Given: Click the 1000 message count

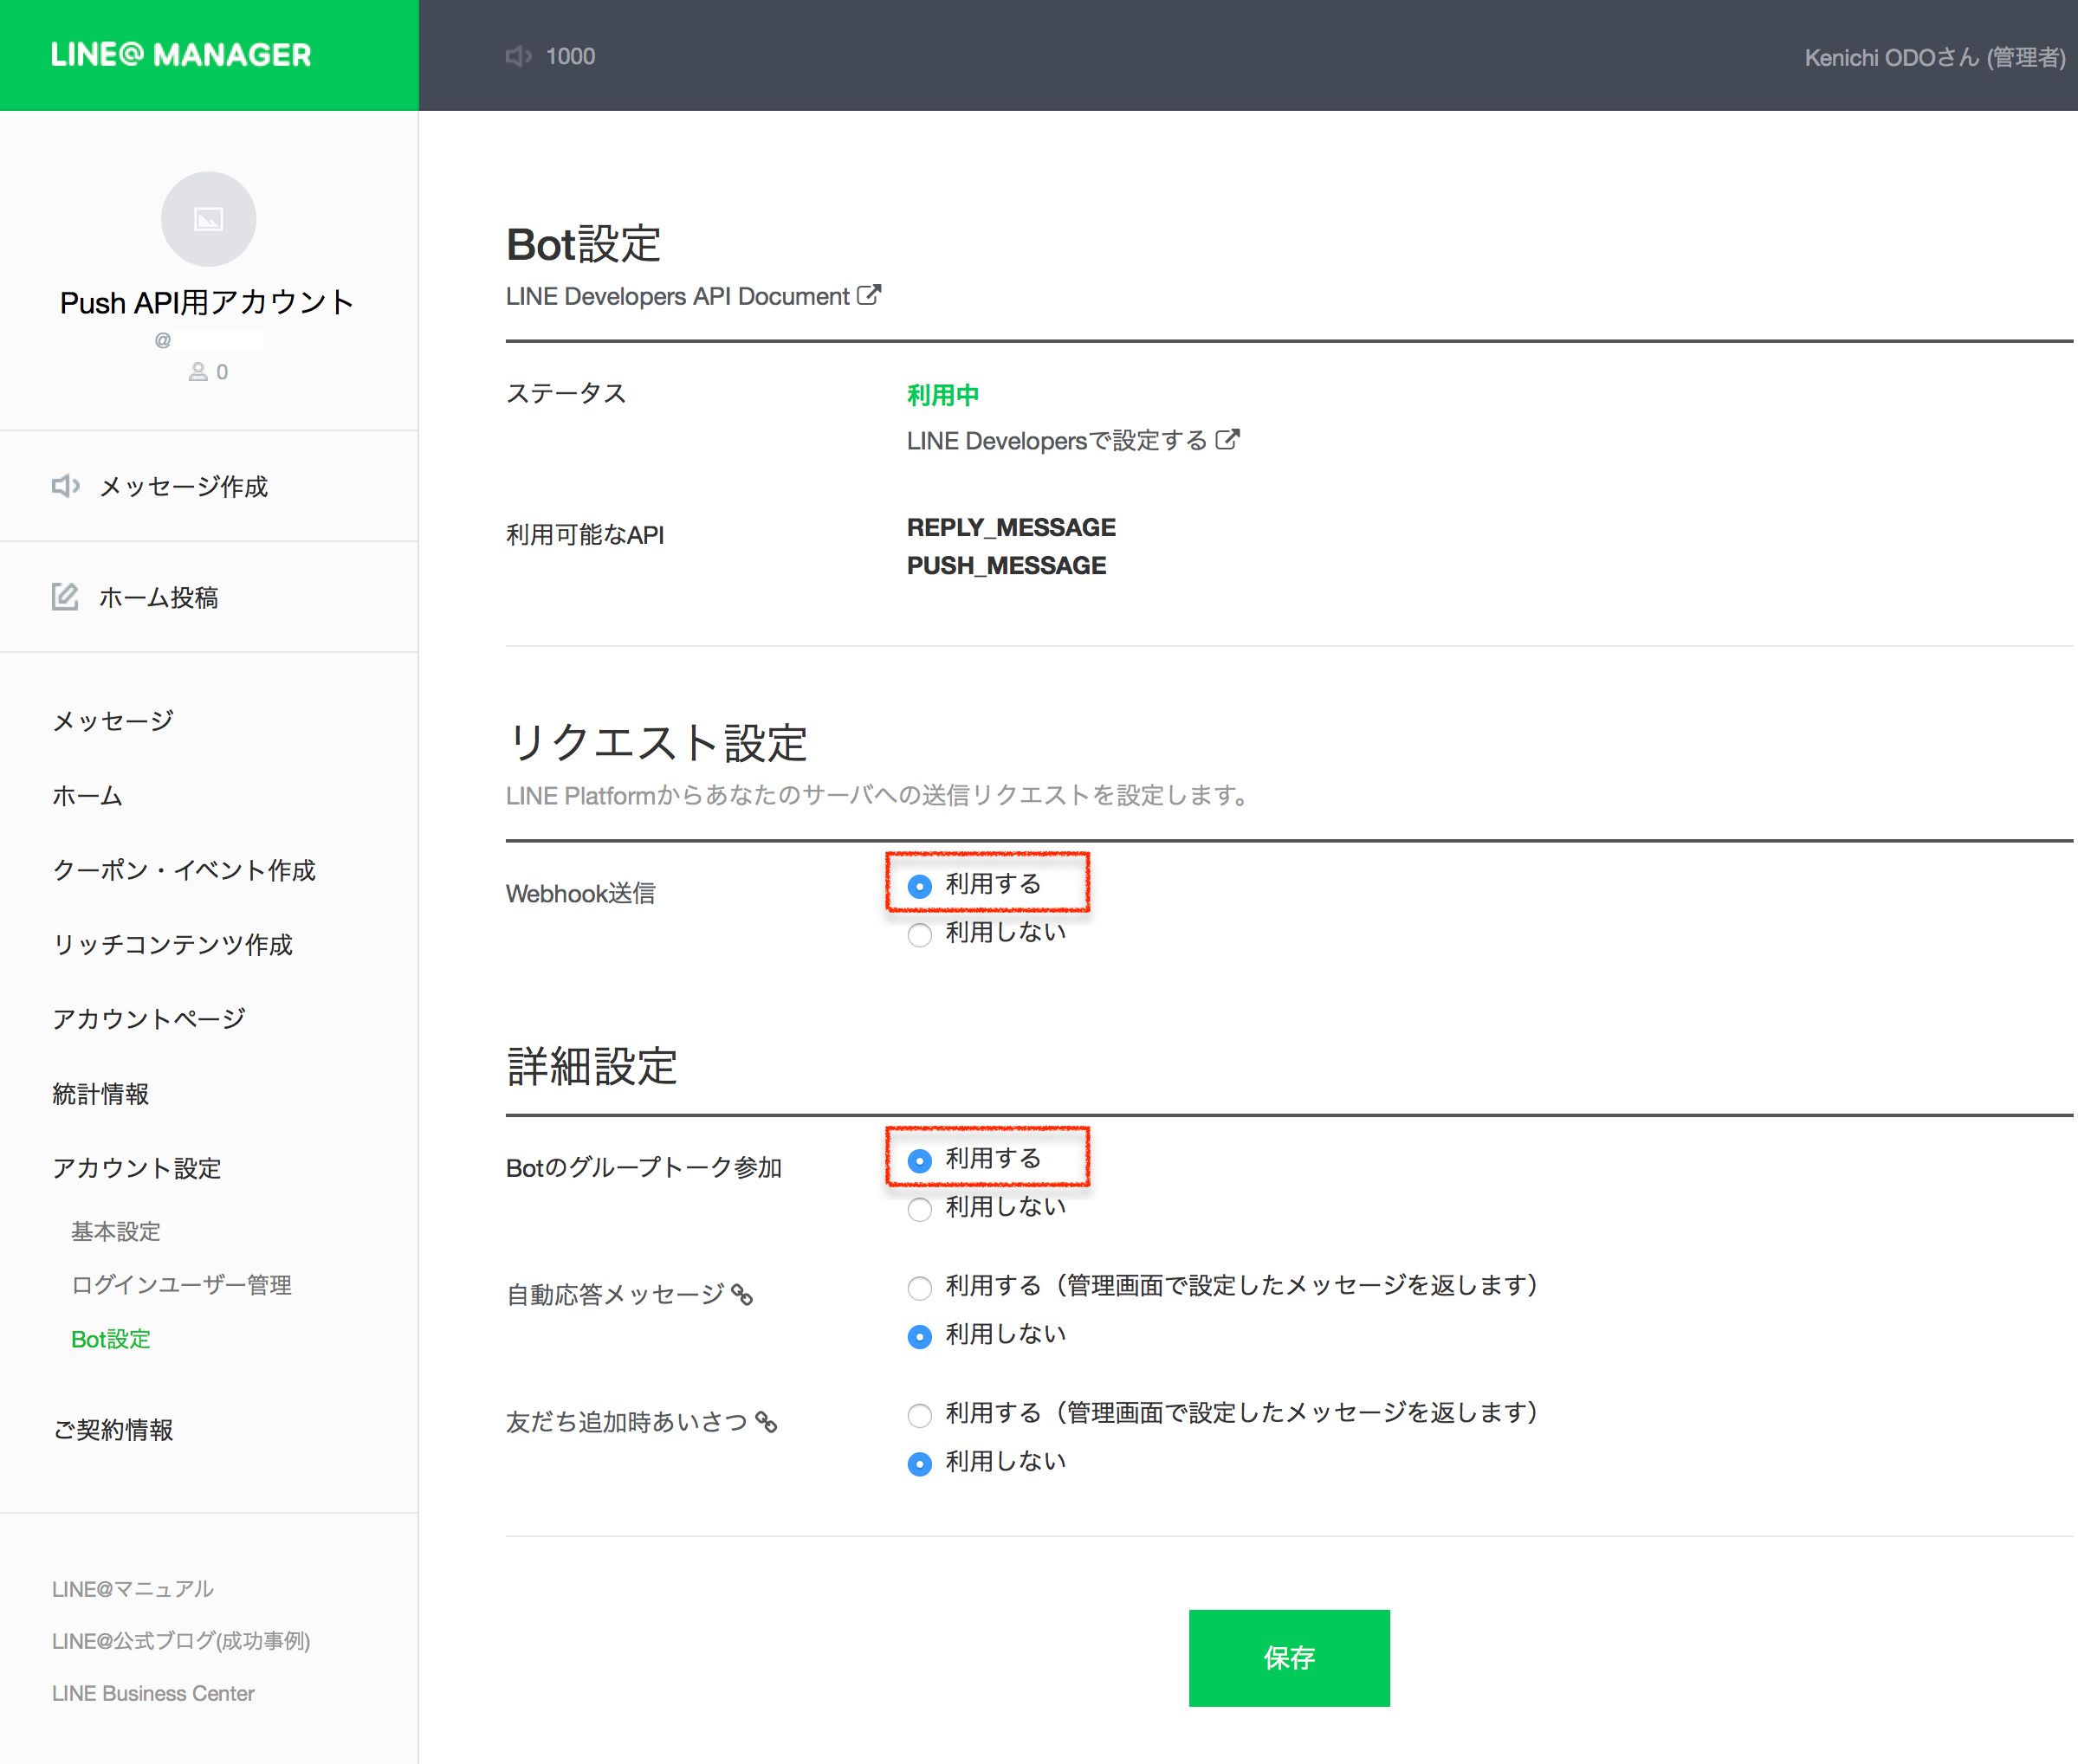Looking at the screenshot, I should [x=570, y=56].
